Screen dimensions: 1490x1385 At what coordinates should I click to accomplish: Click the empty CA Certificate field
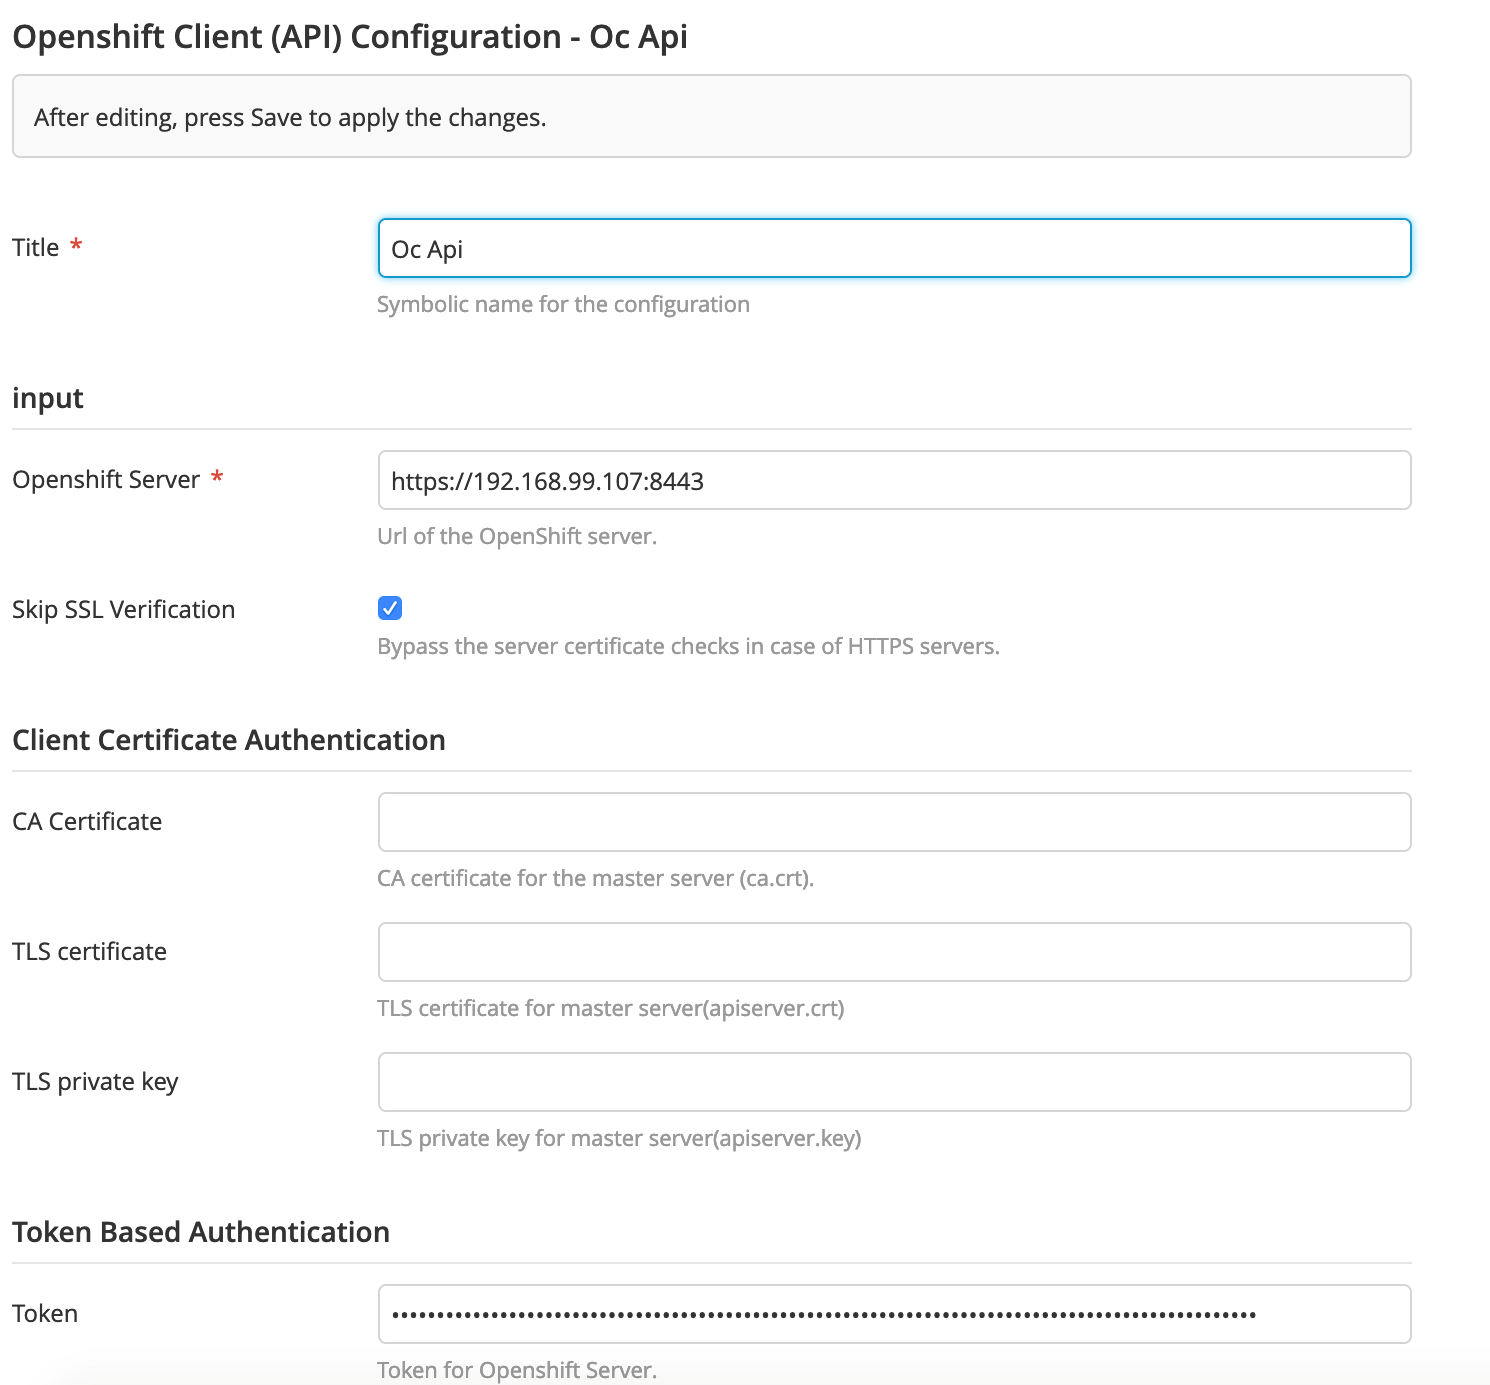(x=893, y=821)
